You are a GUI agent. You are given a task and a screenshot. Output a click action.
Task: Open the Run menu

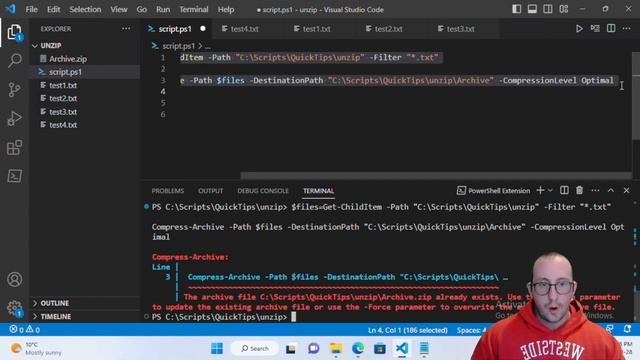163,9
